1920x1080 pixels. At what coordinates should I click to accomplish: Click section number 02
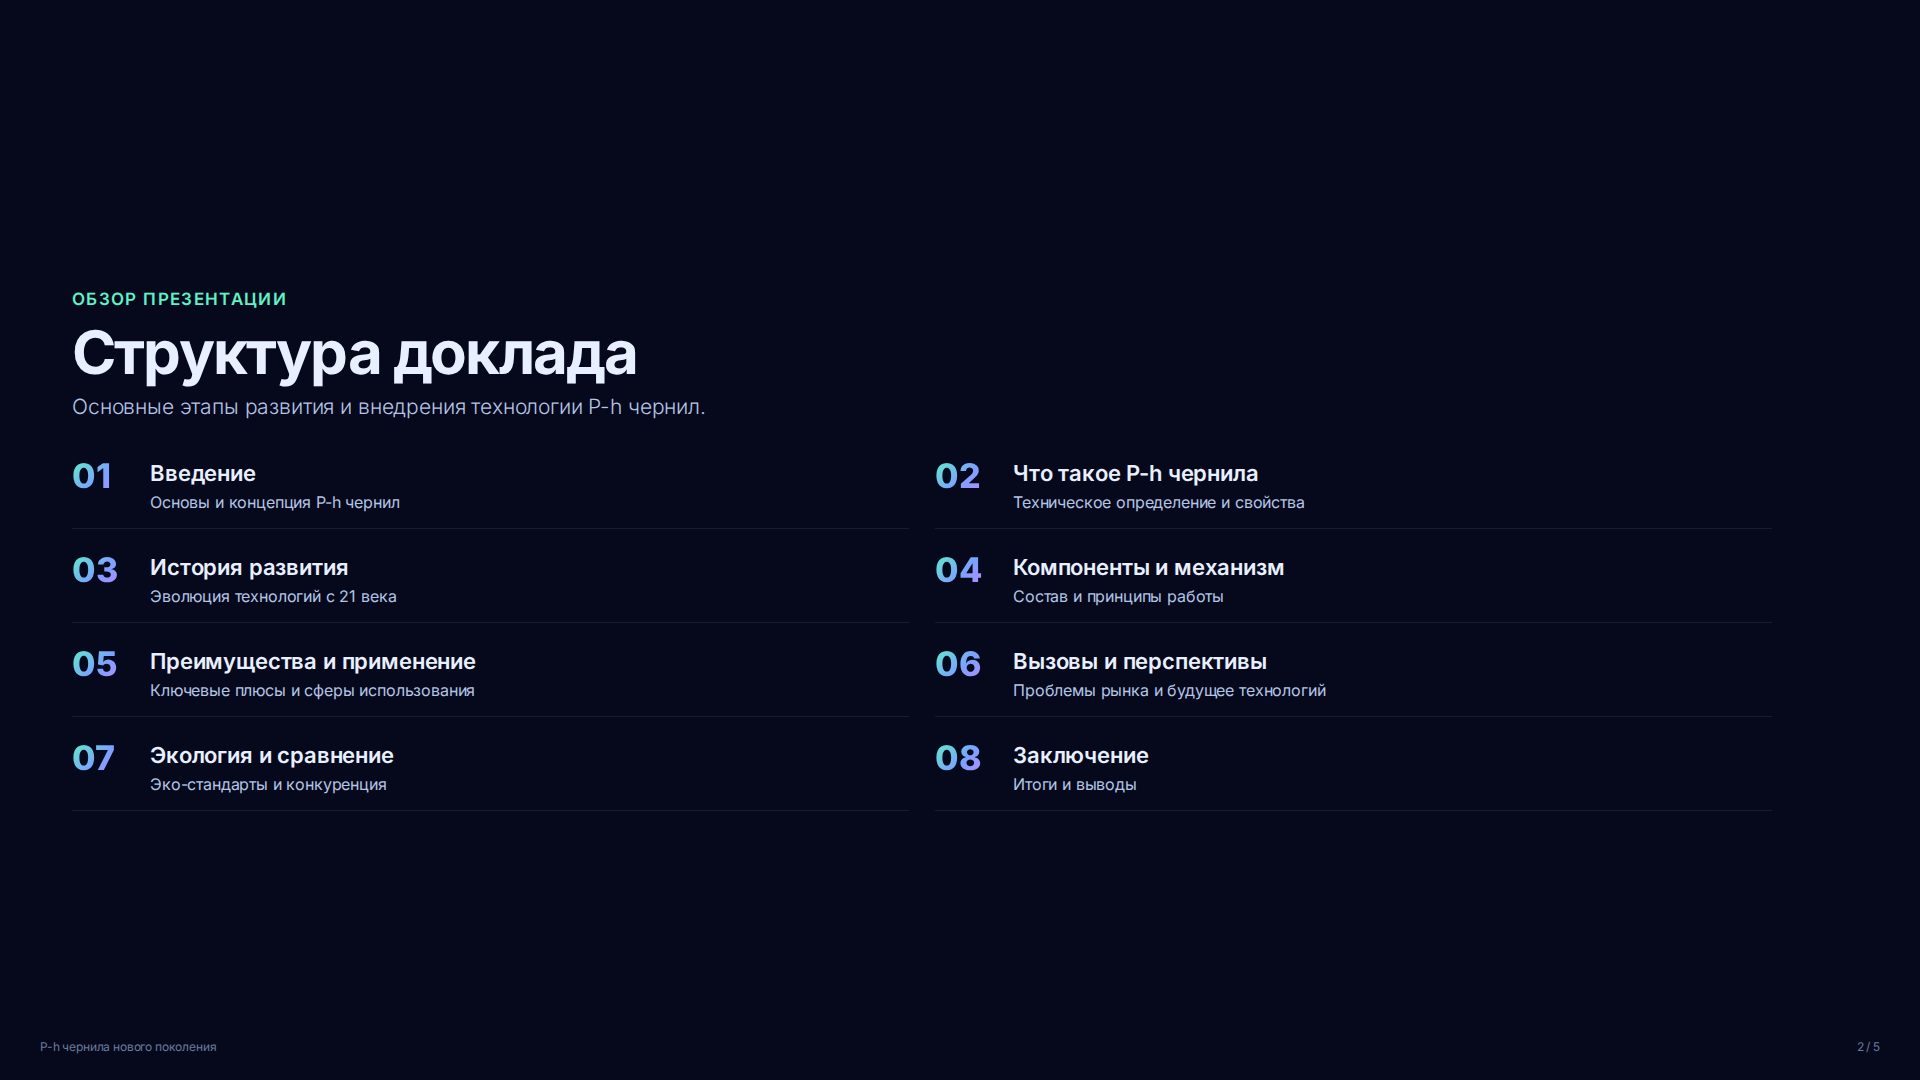957,476
